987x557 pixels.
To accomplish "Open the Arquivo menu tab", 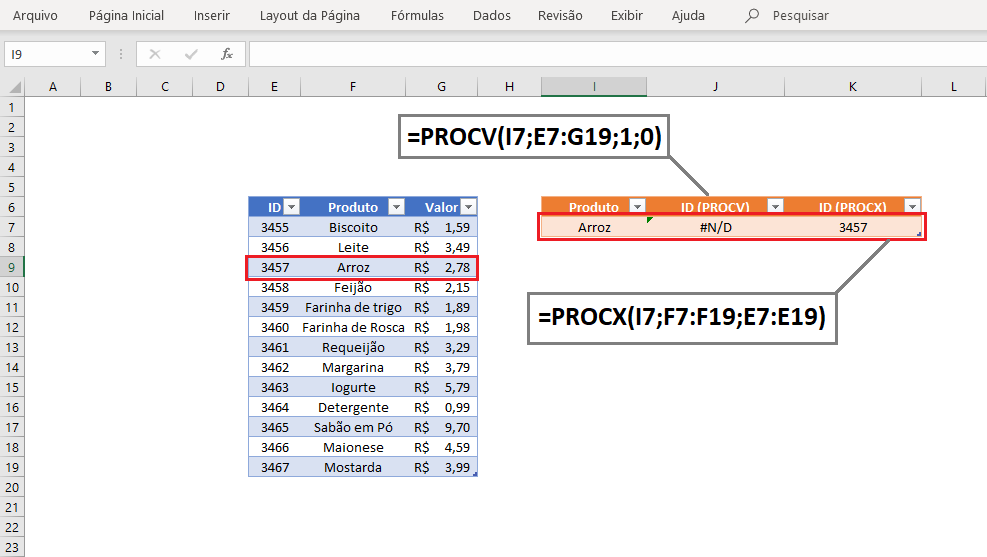I will coord(35,16).
